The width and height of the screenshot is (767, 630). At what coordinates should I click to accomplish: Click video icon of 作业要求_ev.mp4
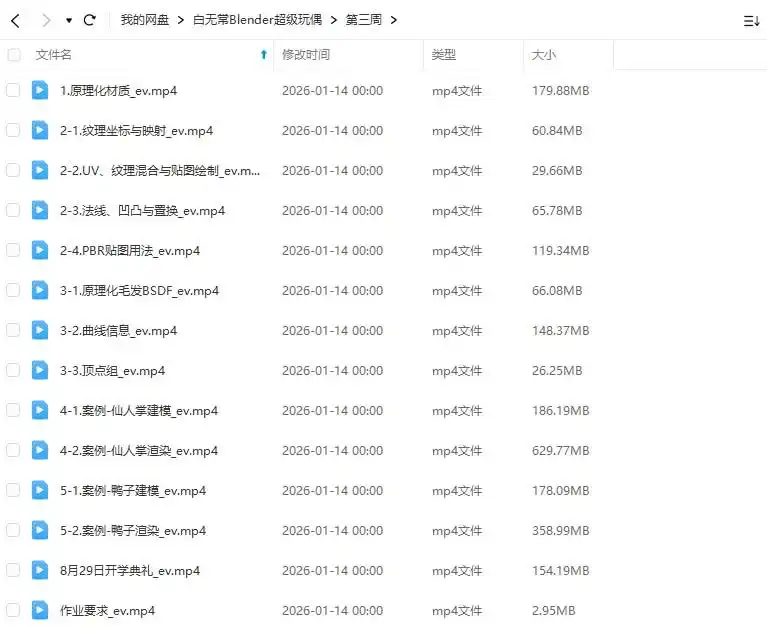pyautogui.click(x=40, y=610)
